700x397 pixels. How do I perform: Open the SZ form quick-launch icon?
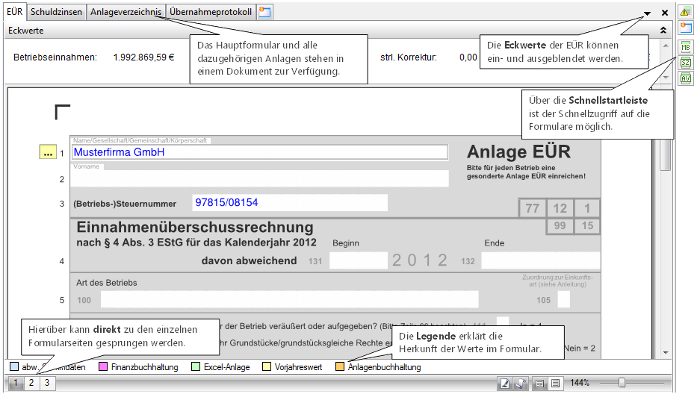coord(685,63)
